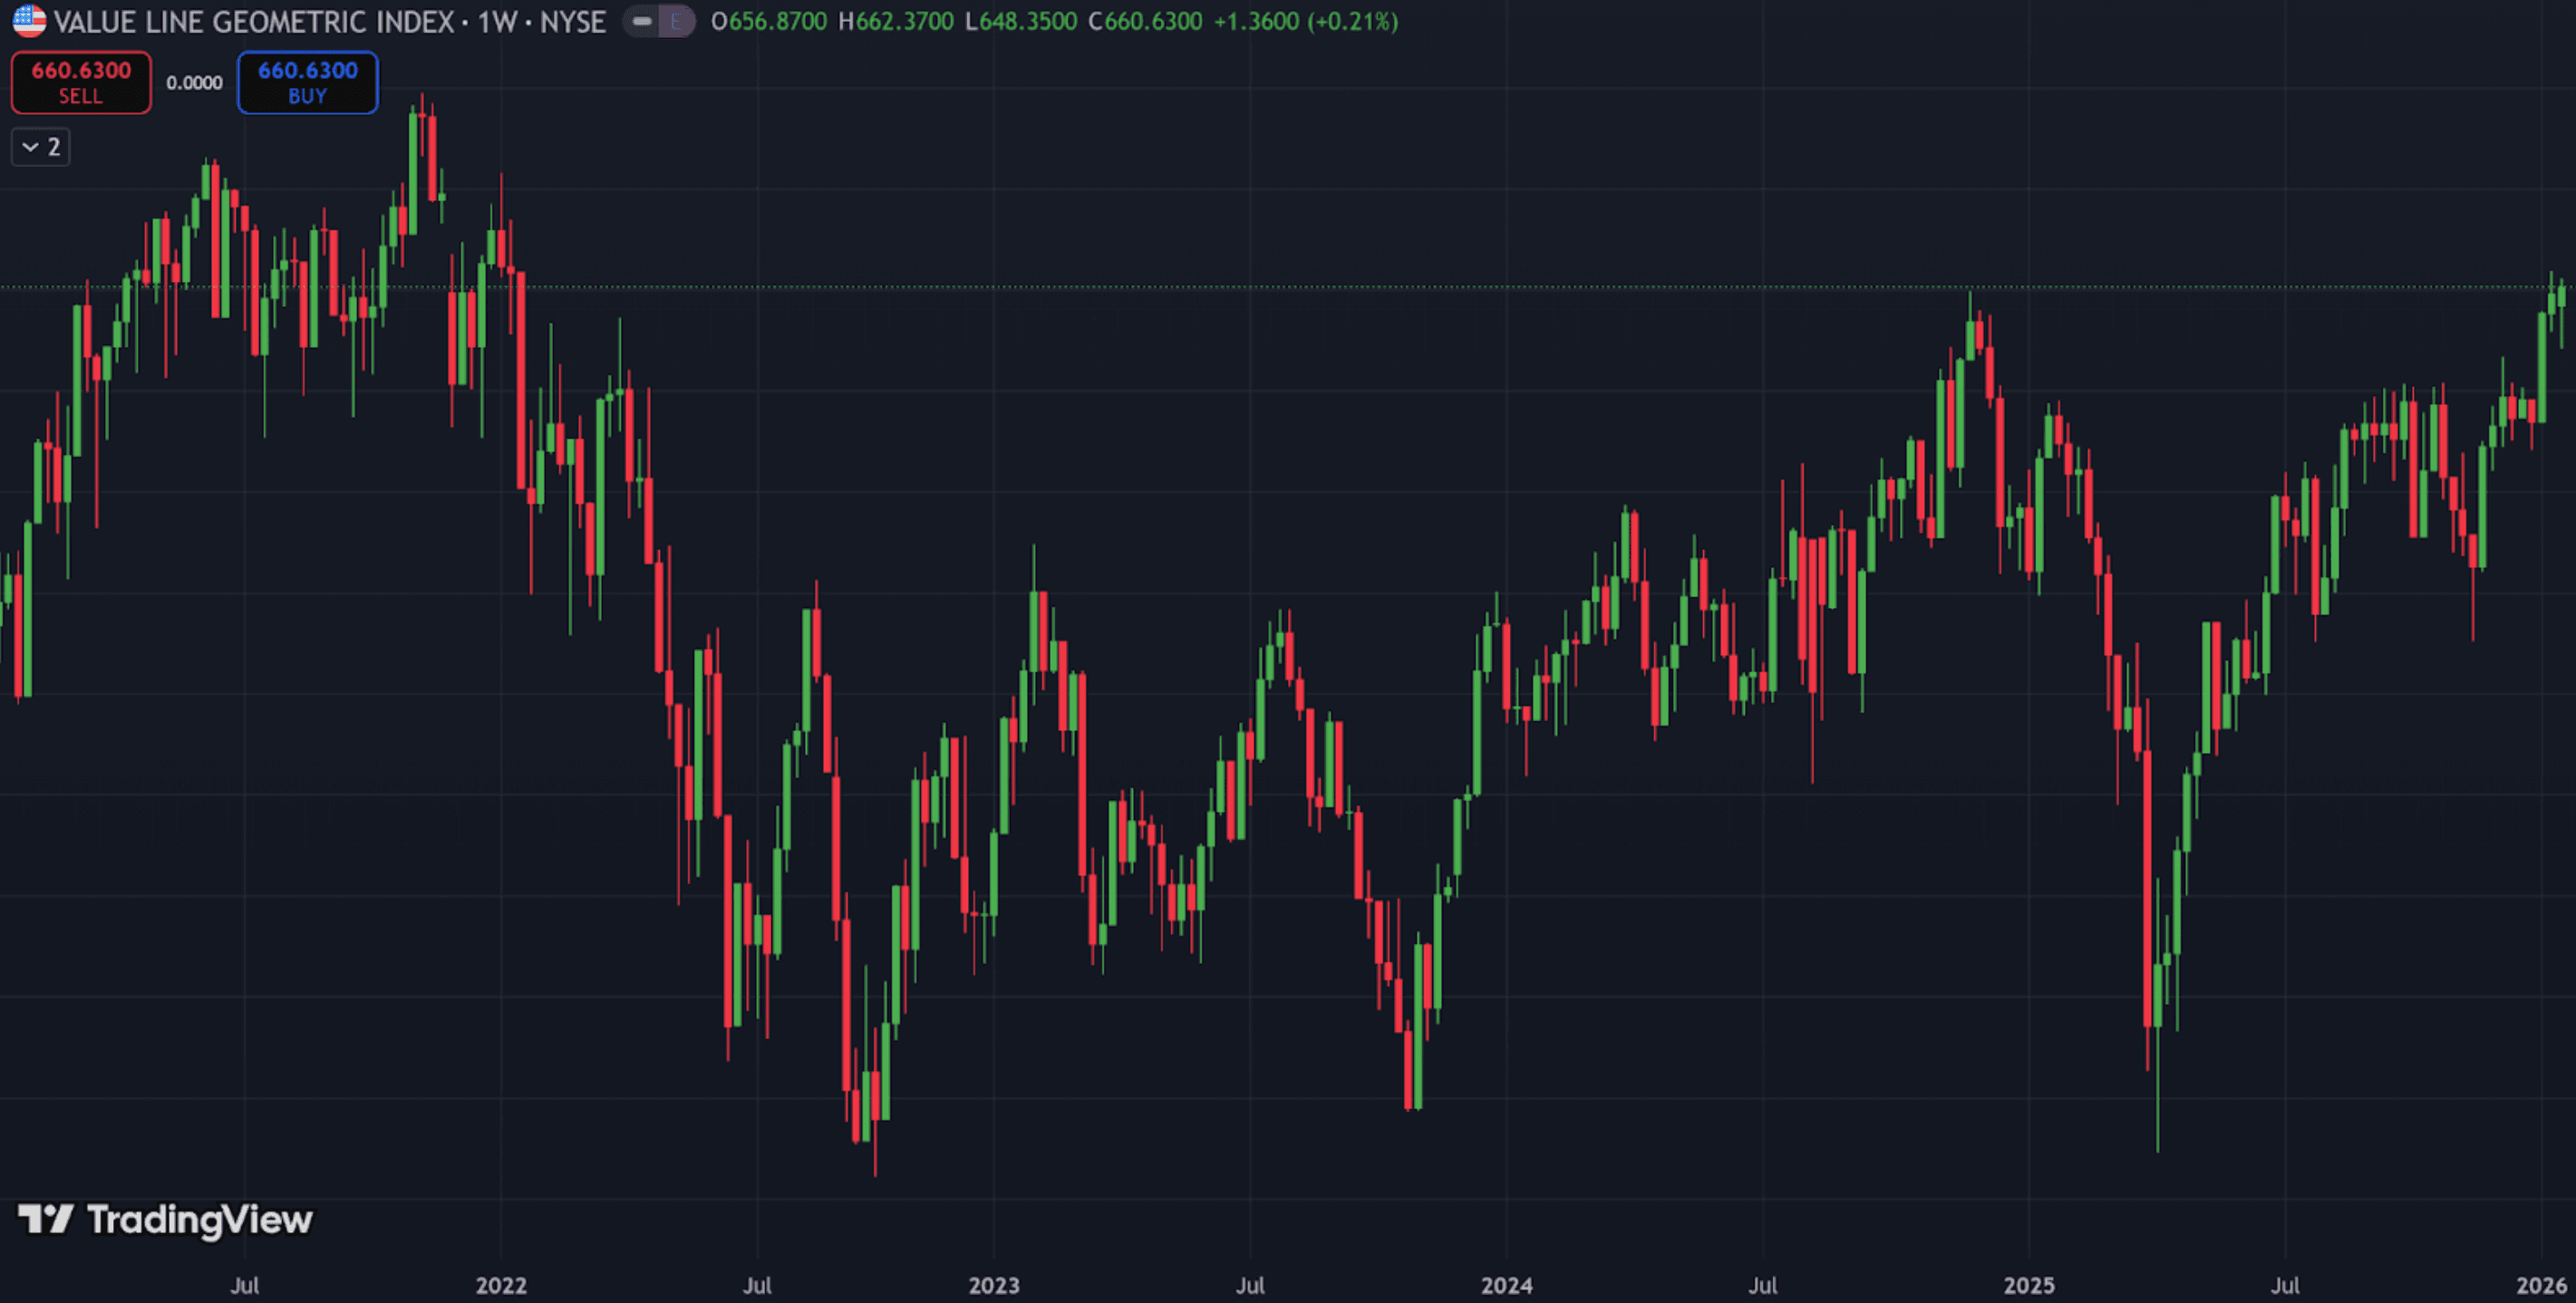Click the 2022 label on the time axis
The image size is (2576, 1303).
(x=501, y=1285)
